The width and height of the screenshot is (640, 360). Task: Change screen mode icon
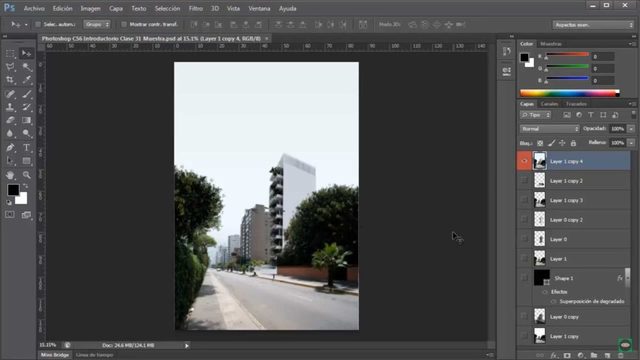(26, 215)
